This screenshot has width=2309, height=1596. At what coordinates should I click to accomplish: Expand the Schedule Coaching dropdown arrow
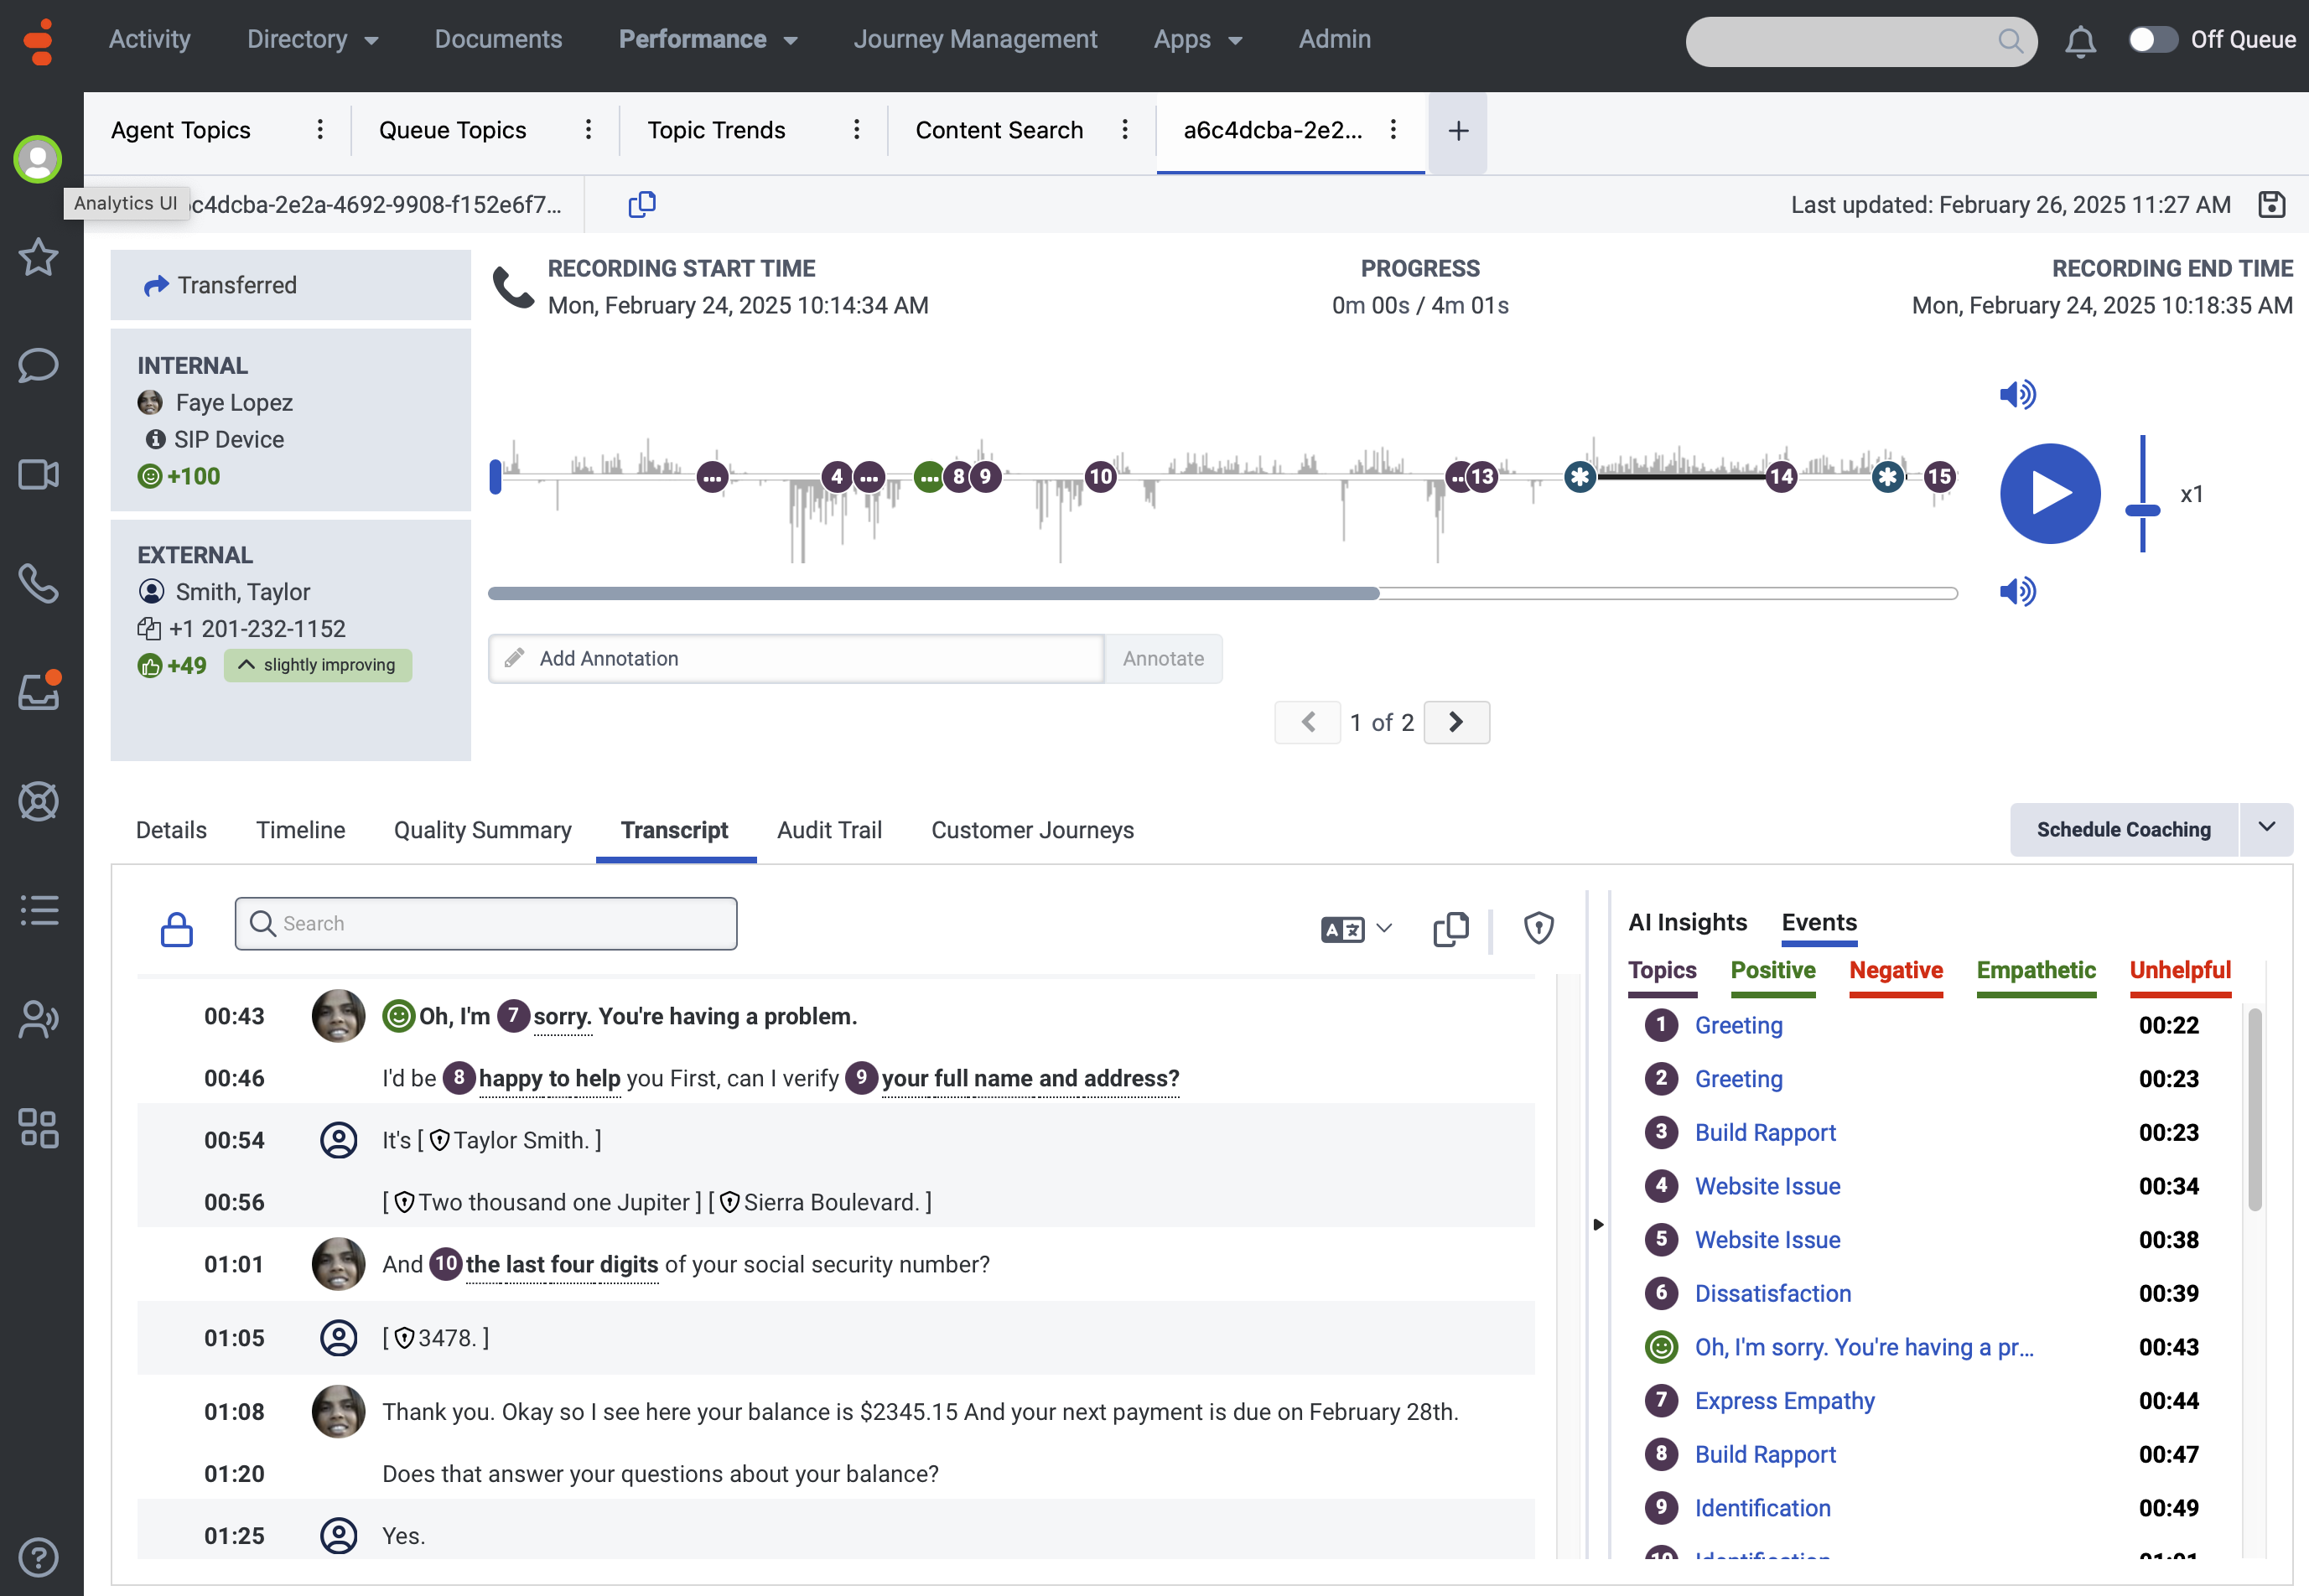coord(2266,828)
